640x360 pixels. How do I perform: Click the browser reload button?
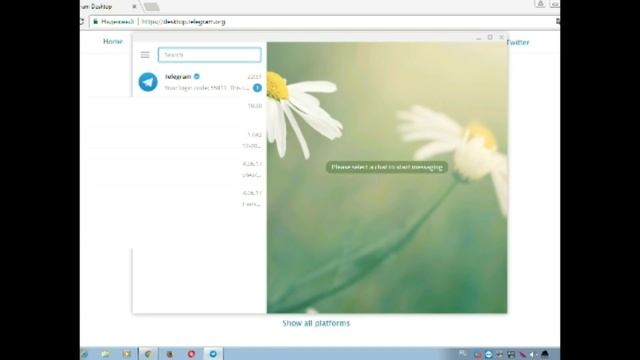point(82,22)
